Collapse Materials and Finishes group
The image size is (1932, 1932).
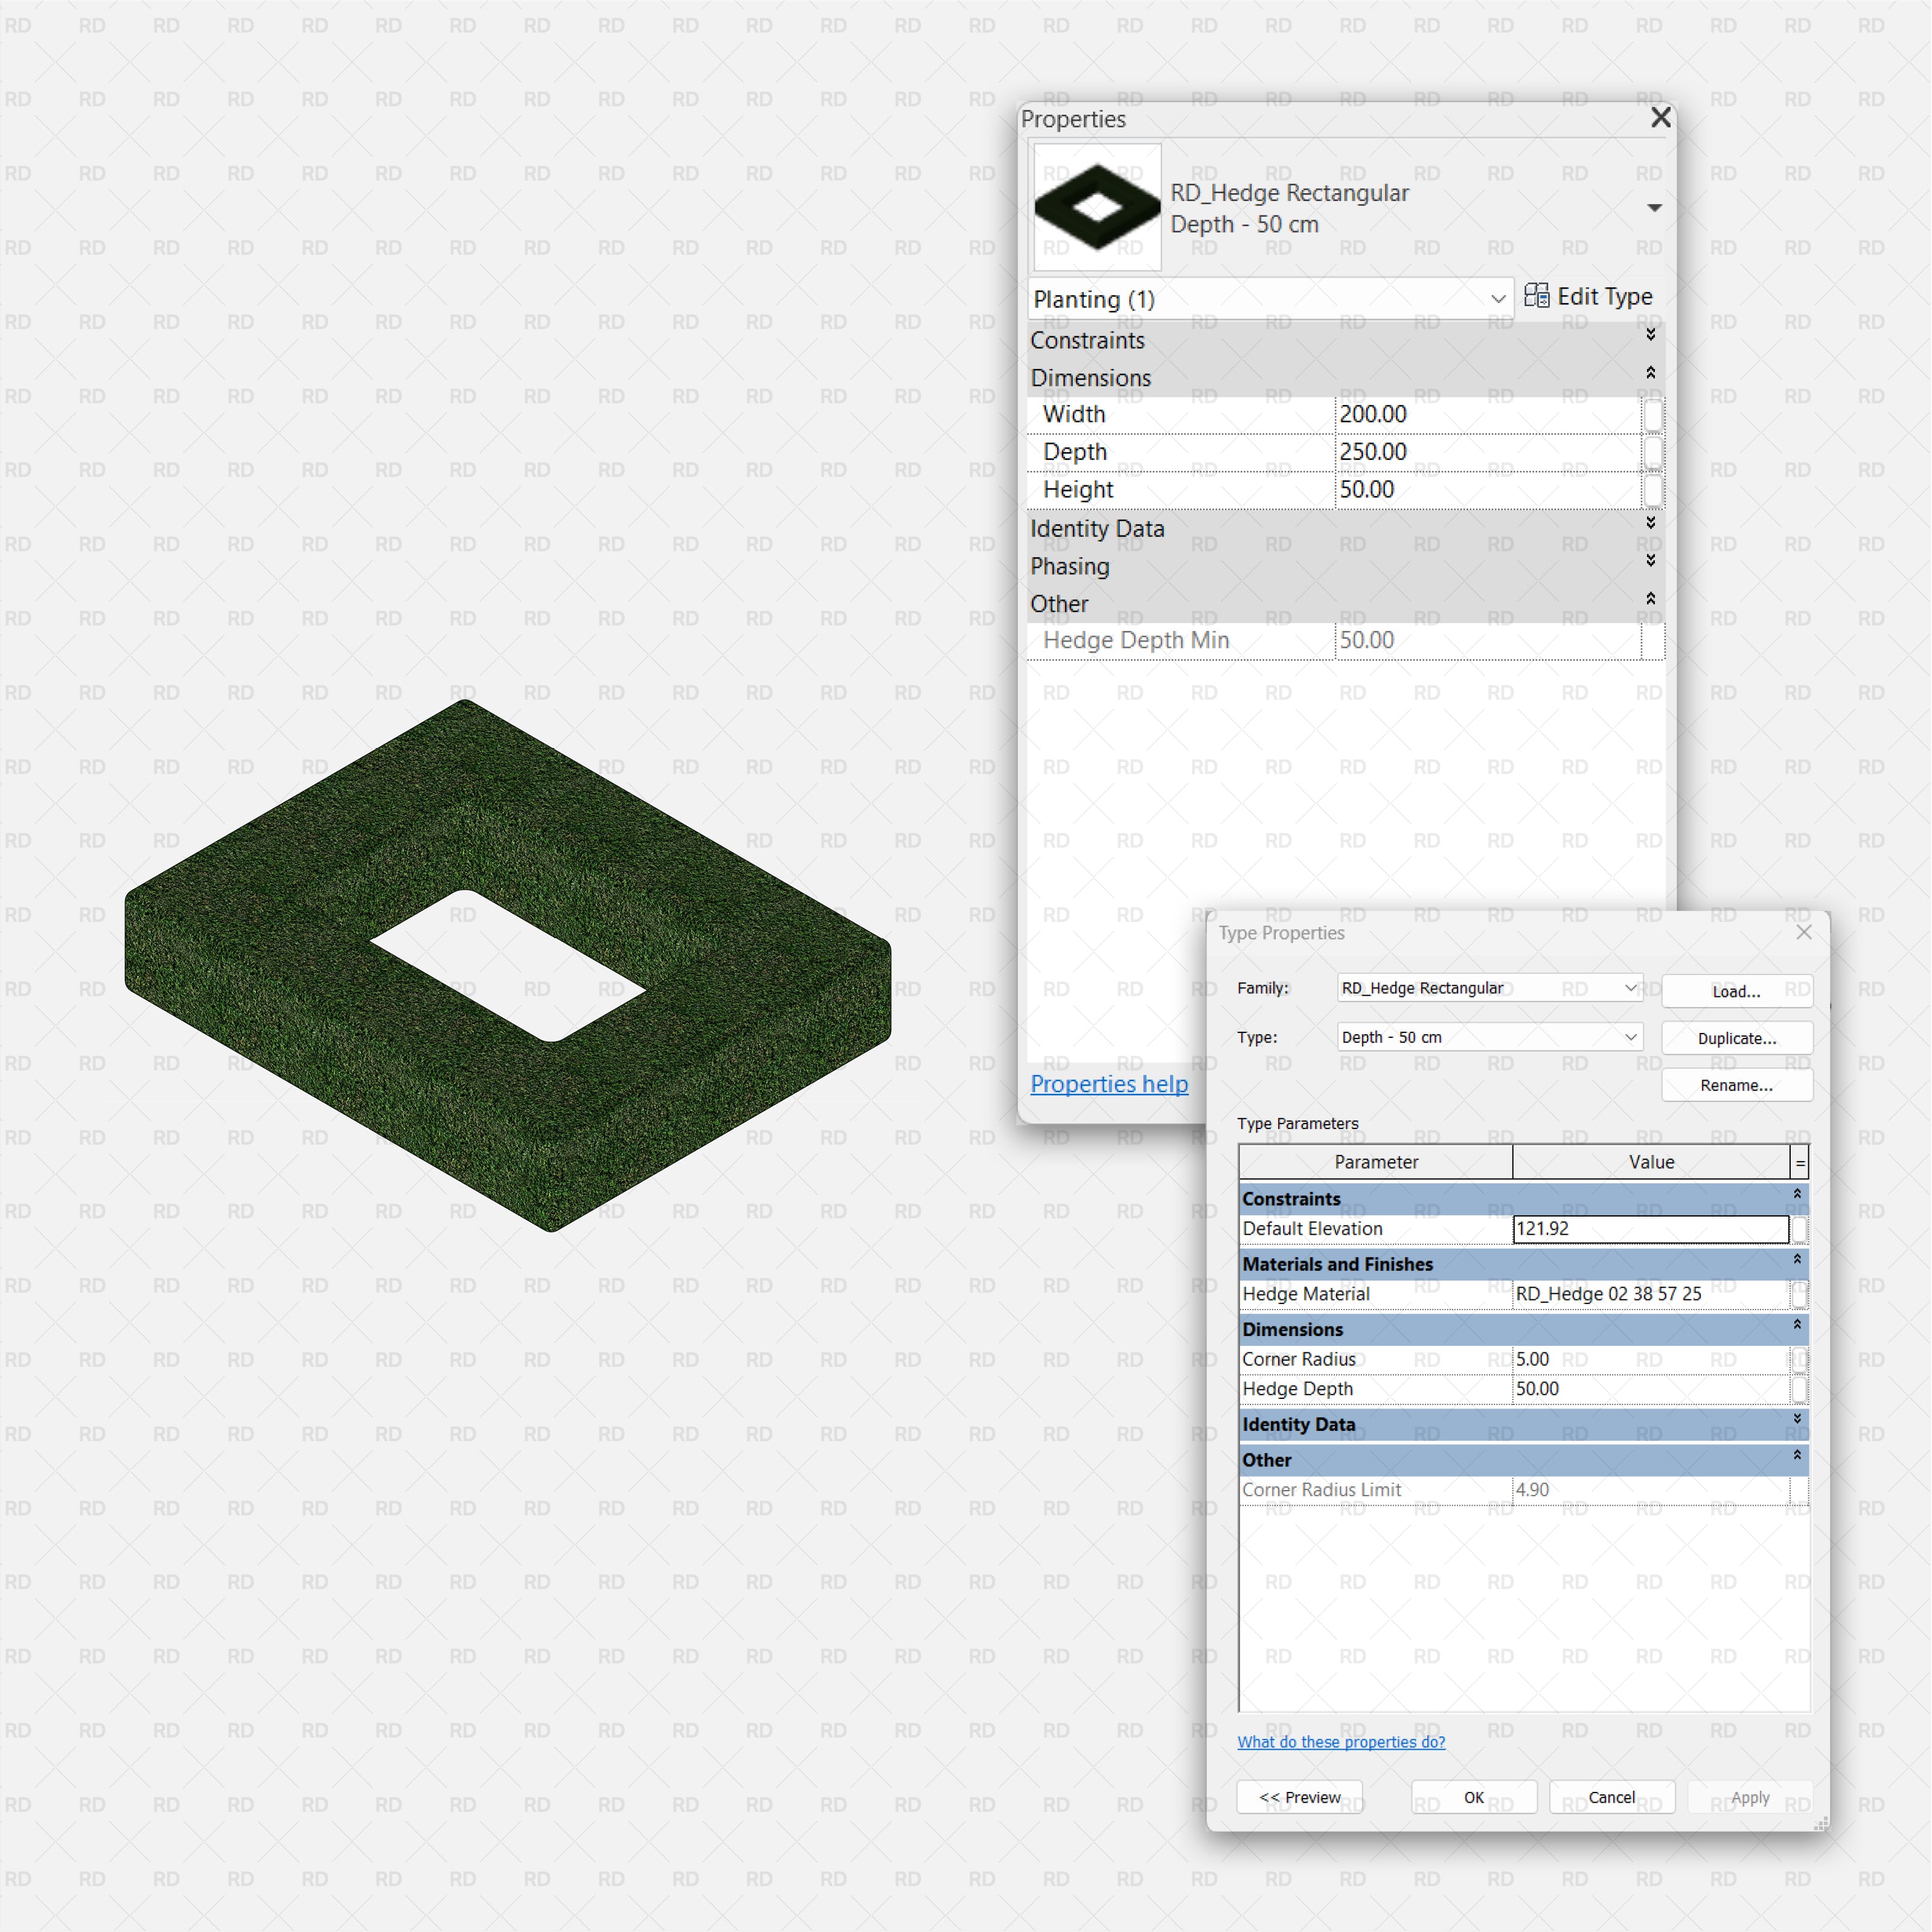tap(1796, 1260)
